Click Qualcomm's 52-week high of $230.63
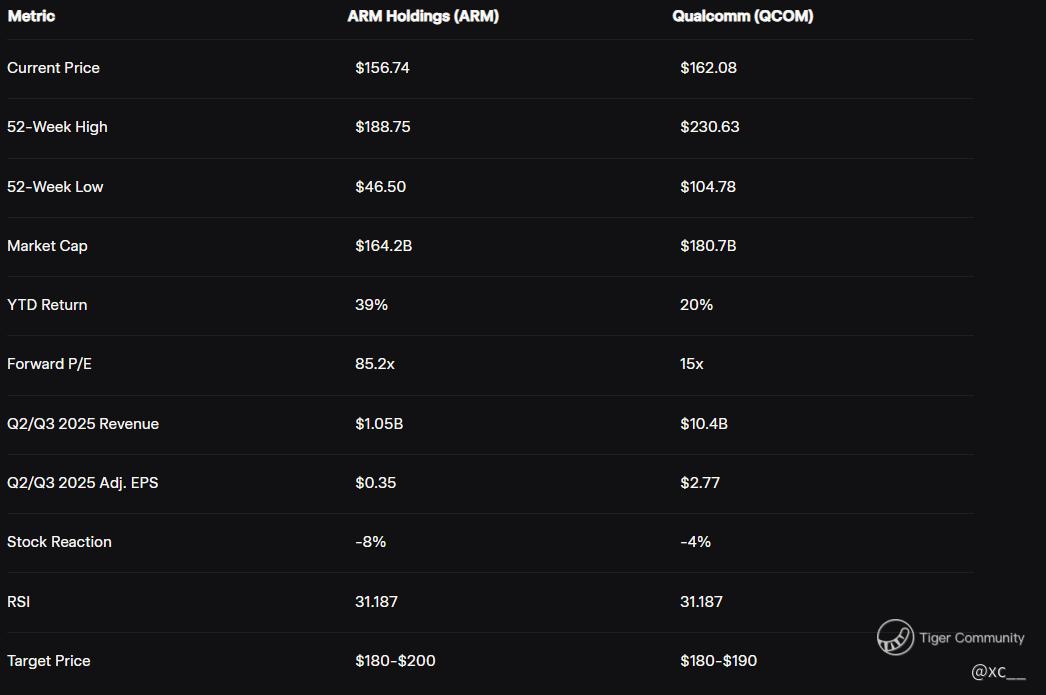 pyautogui.click(x=709, y=127)
